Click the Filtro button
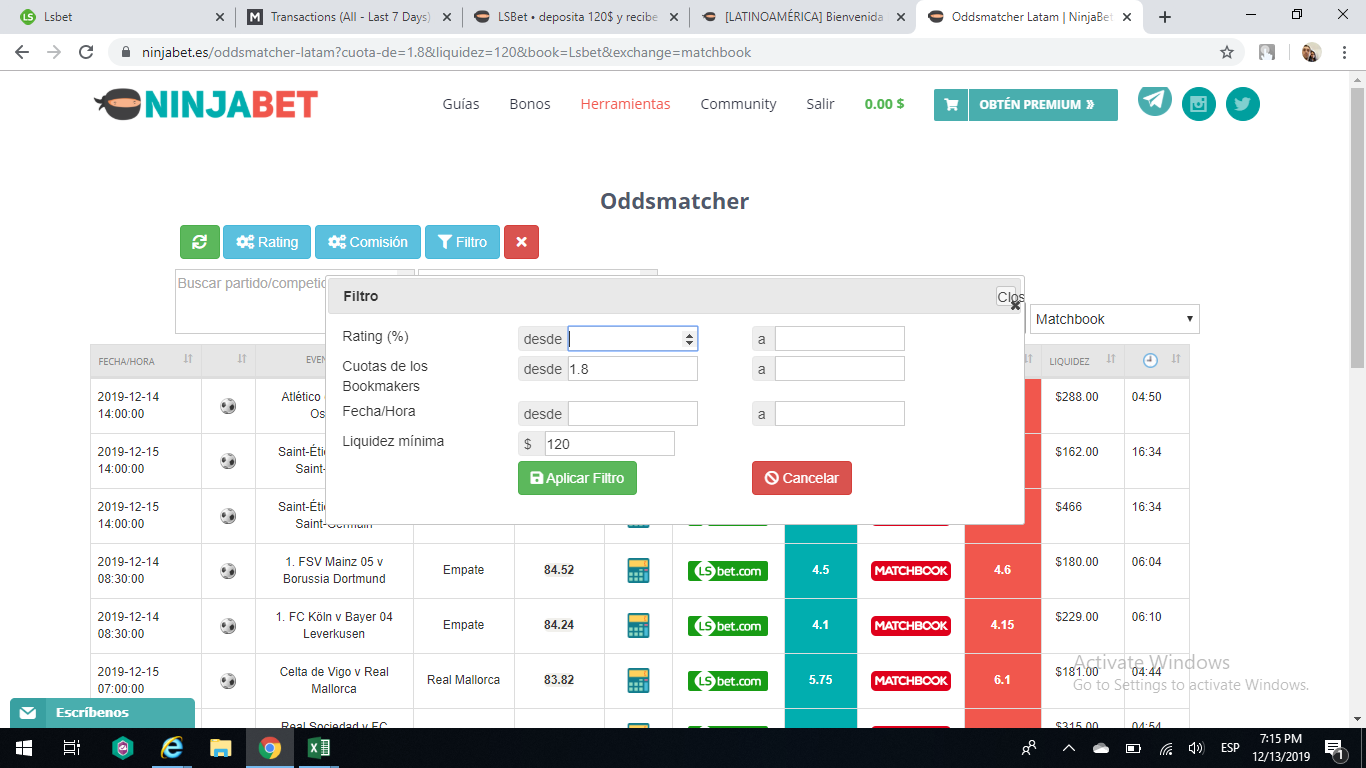The height and width of the screenshot is (768, 1366). point(462,242)
